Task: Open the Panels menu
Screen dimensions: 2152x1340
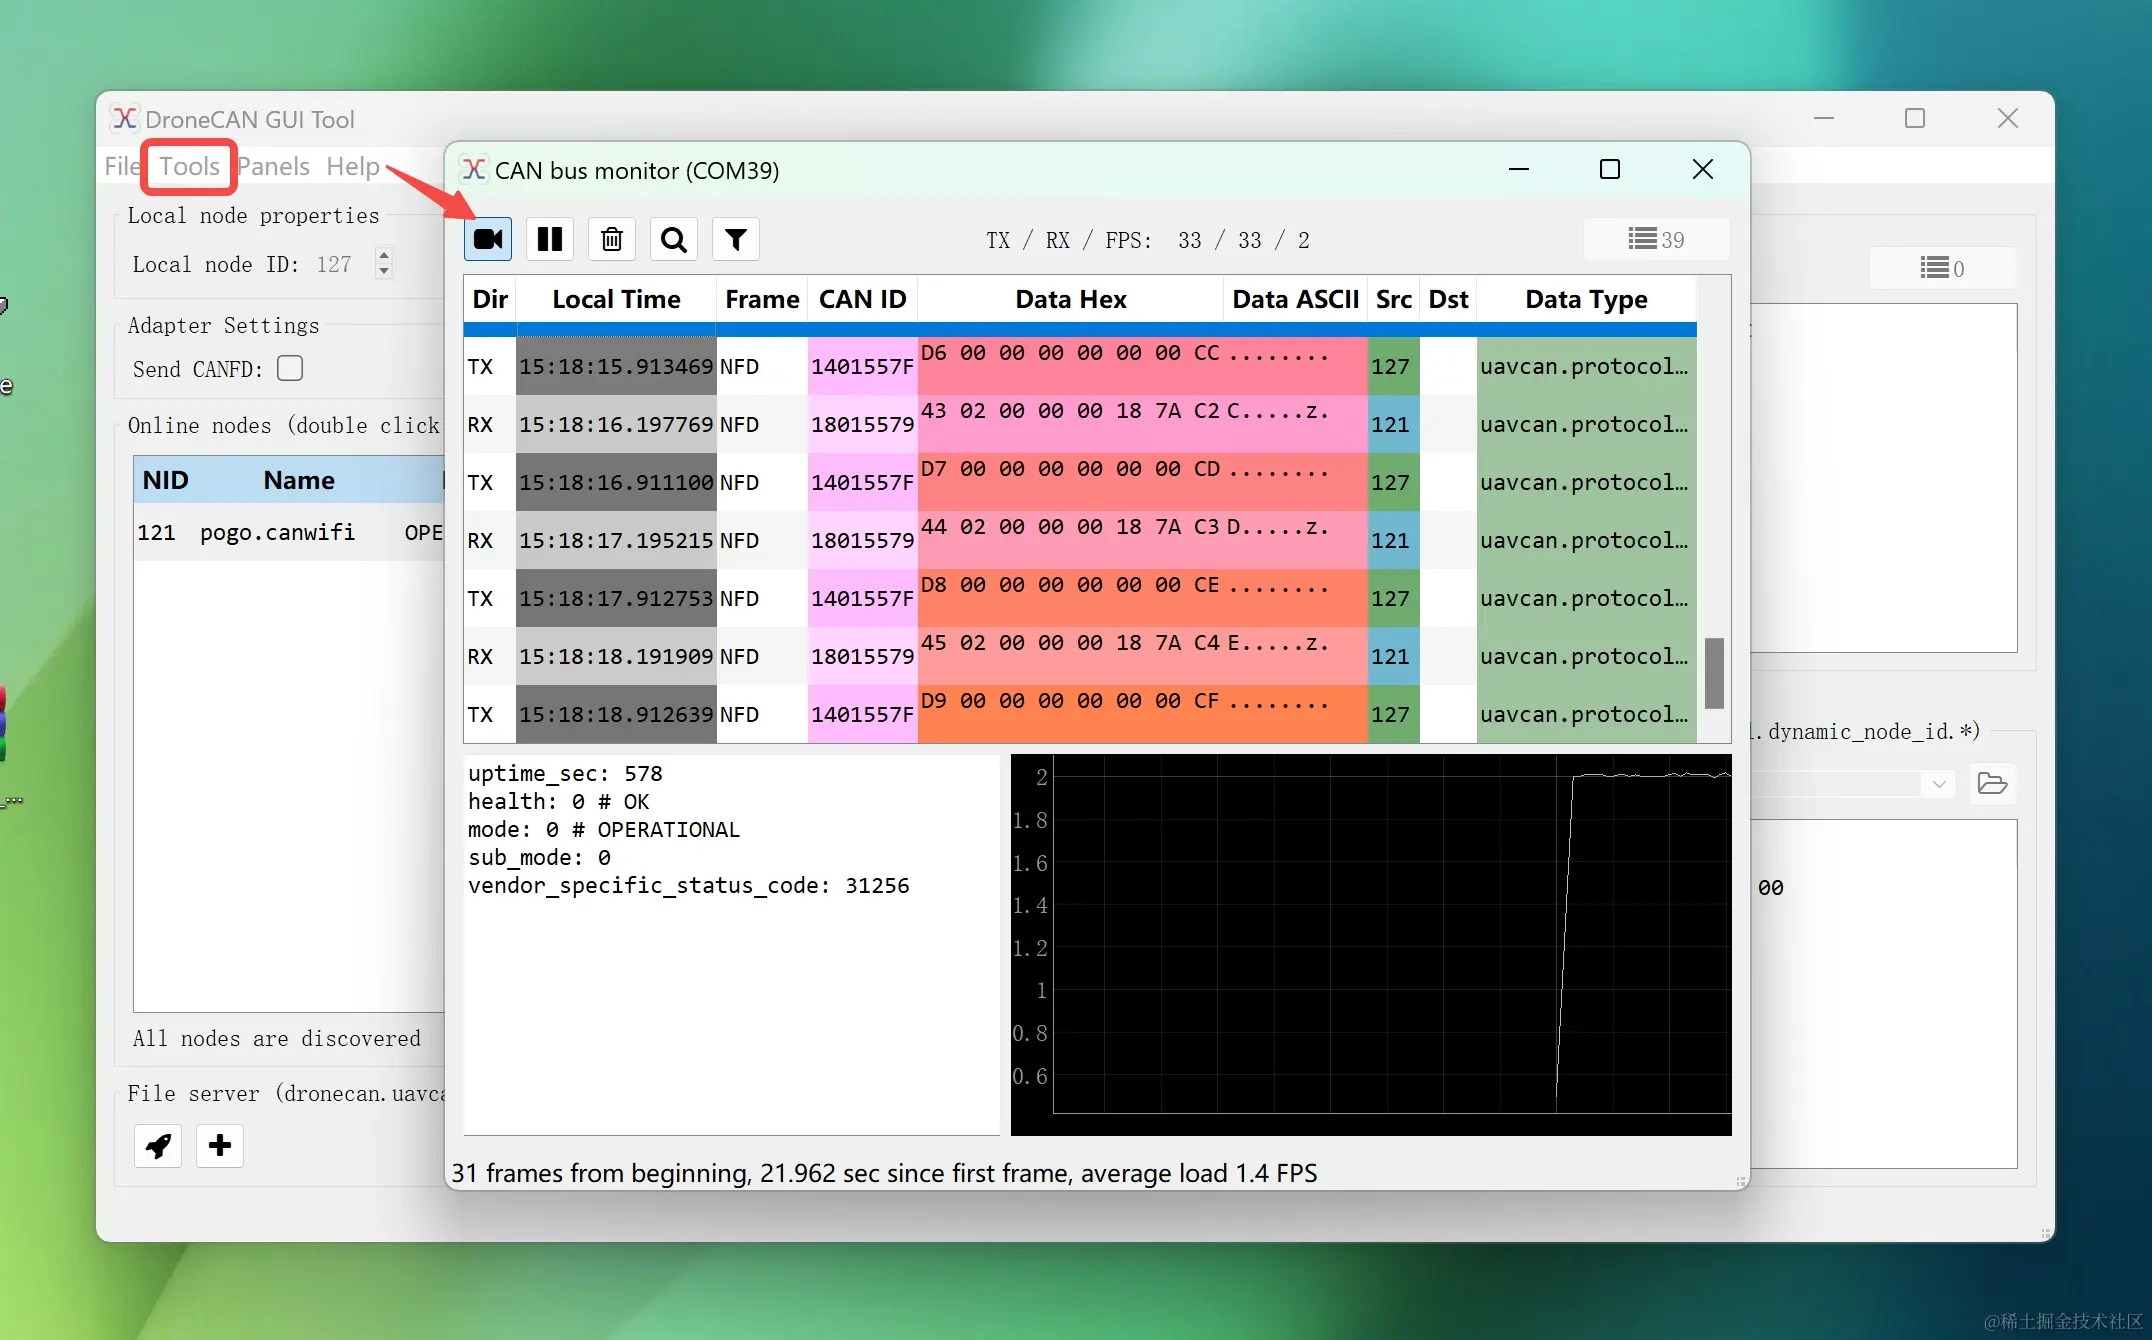Action: 274,166
